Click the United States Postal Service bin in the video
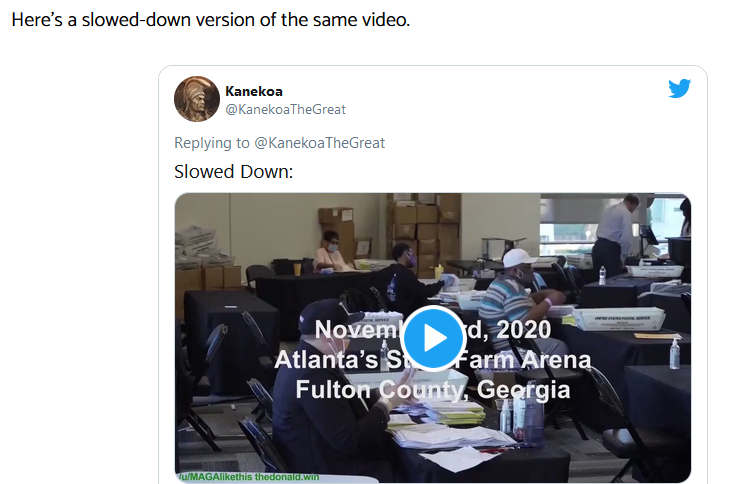 click(x=618, y=319)
